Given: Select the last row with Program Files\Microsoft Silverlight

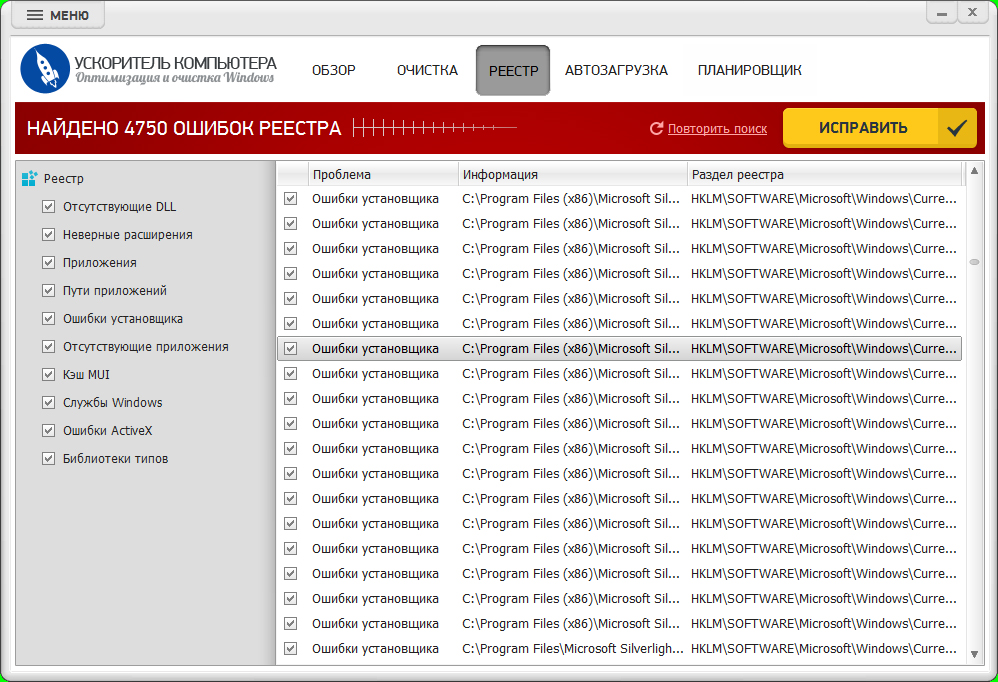Looking at the screenshot, I should 619,649.
